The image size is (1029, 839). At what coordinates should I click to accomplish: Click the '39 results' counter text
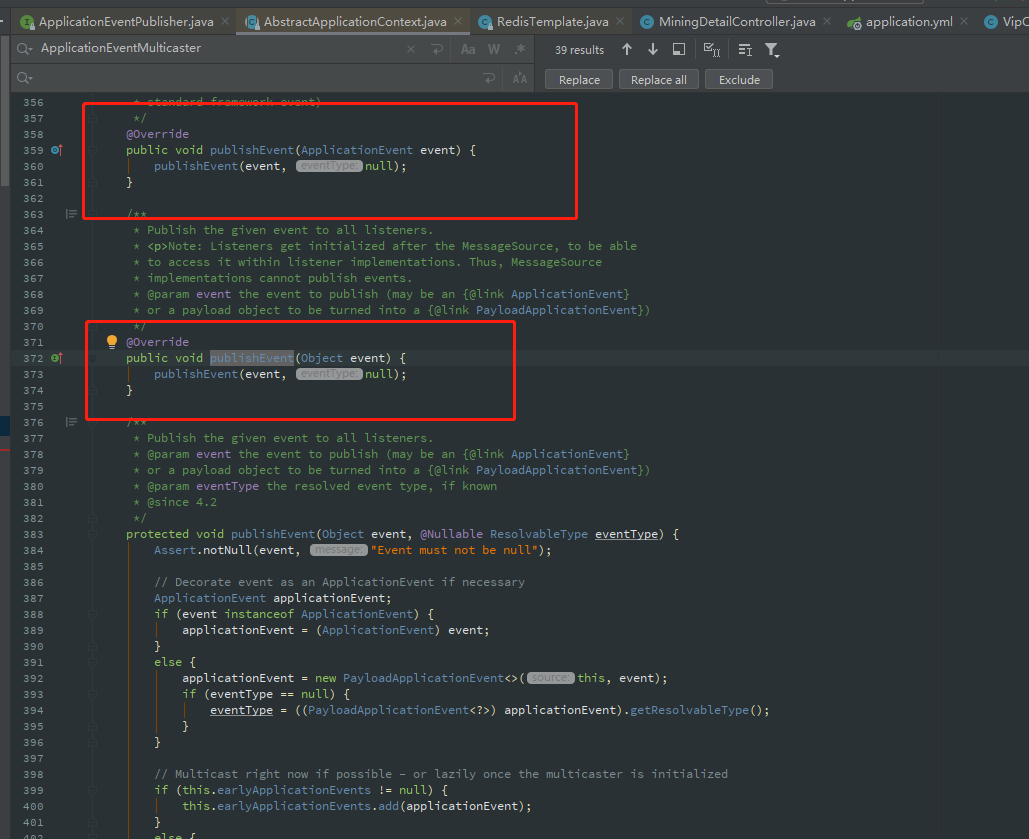(579, 50)
